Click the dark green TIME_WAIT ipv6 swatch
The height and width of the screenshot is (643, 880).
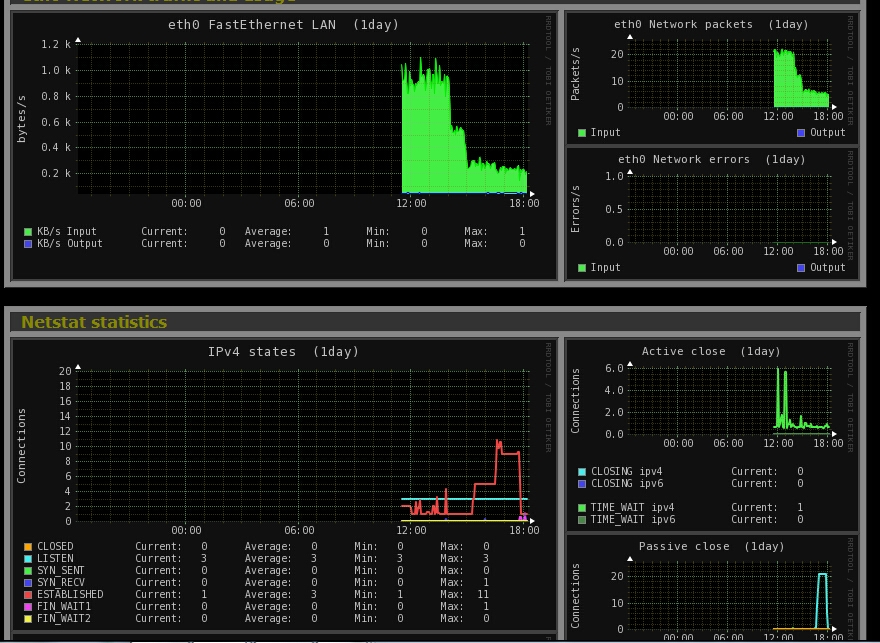[582, 520]
